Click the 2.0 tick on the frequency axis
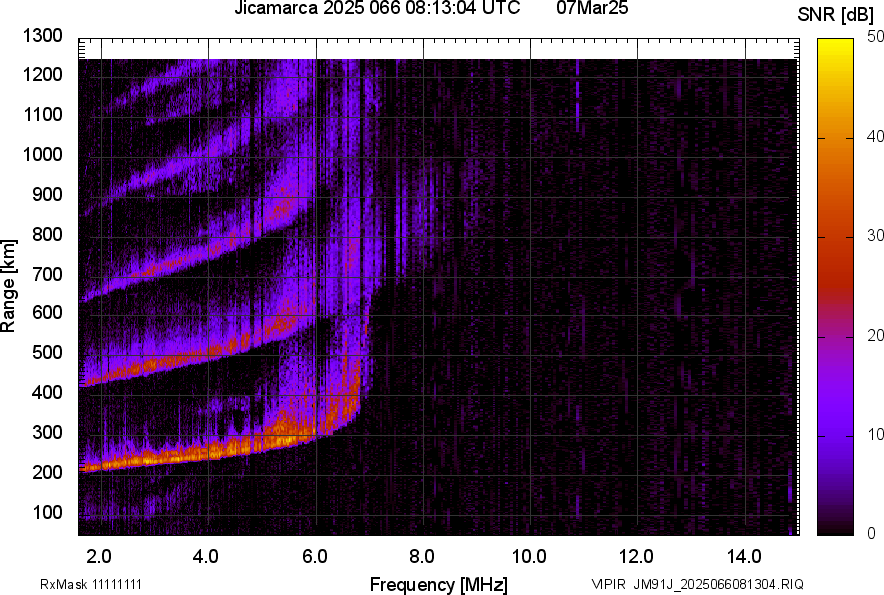The height and width of the screenshot is (595, 884). 99,556
